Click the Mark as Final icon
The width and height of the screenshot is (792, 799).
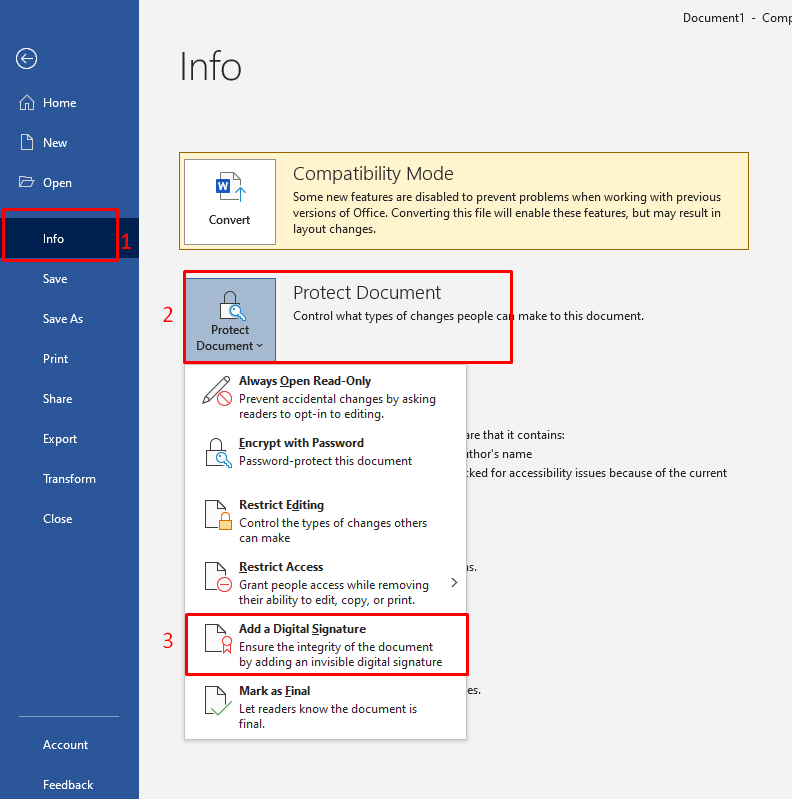(217, 700)
